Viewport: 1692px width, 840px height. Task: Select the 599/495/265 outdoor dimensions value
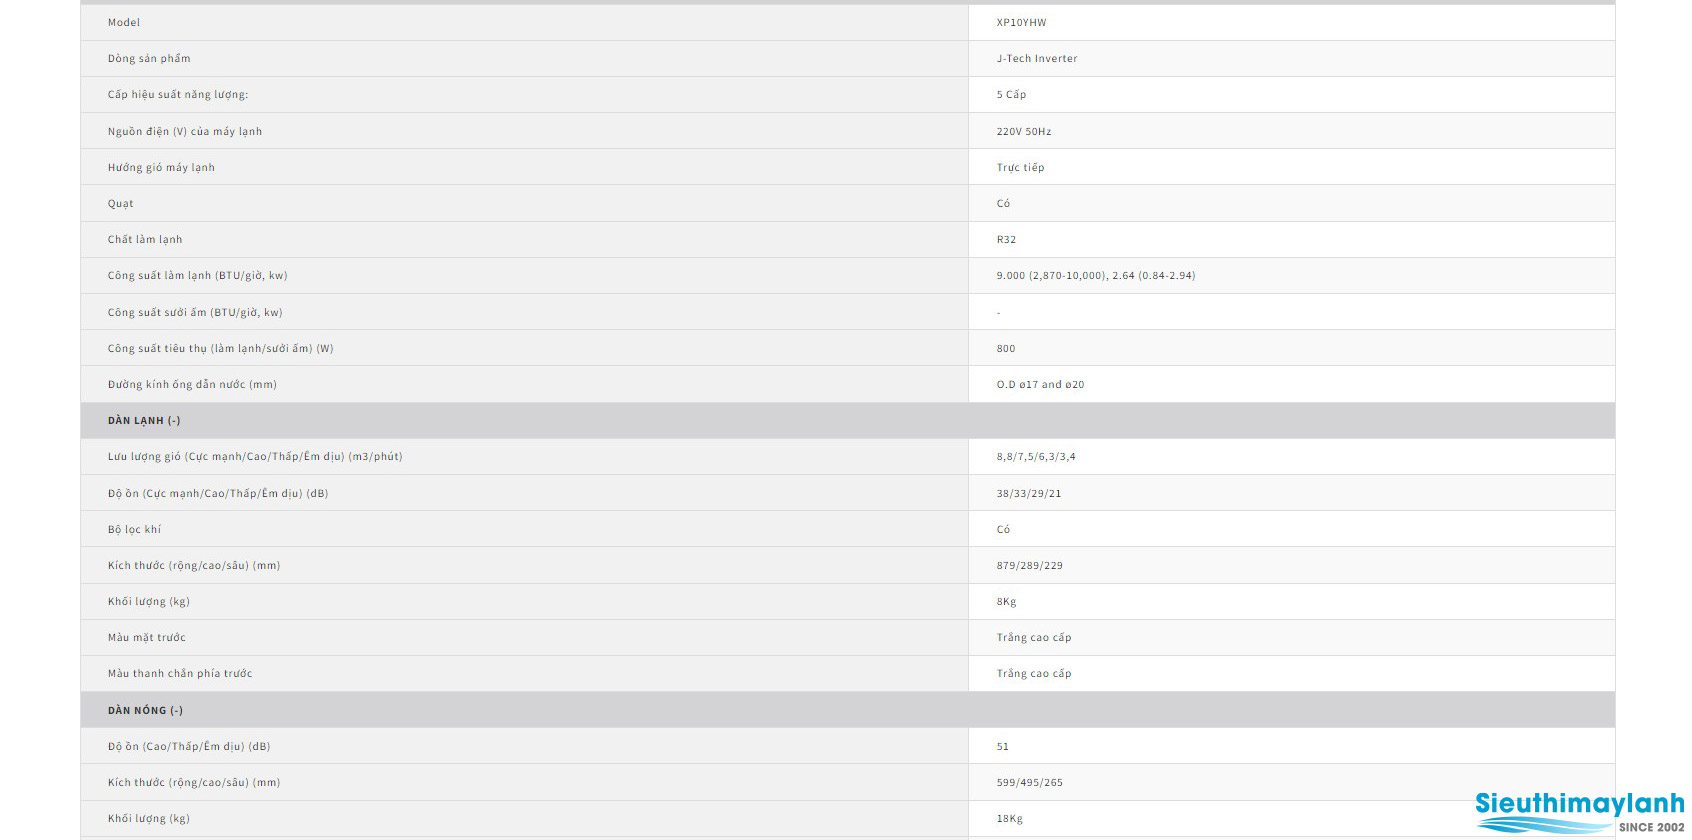click(x=1030, y=782)
